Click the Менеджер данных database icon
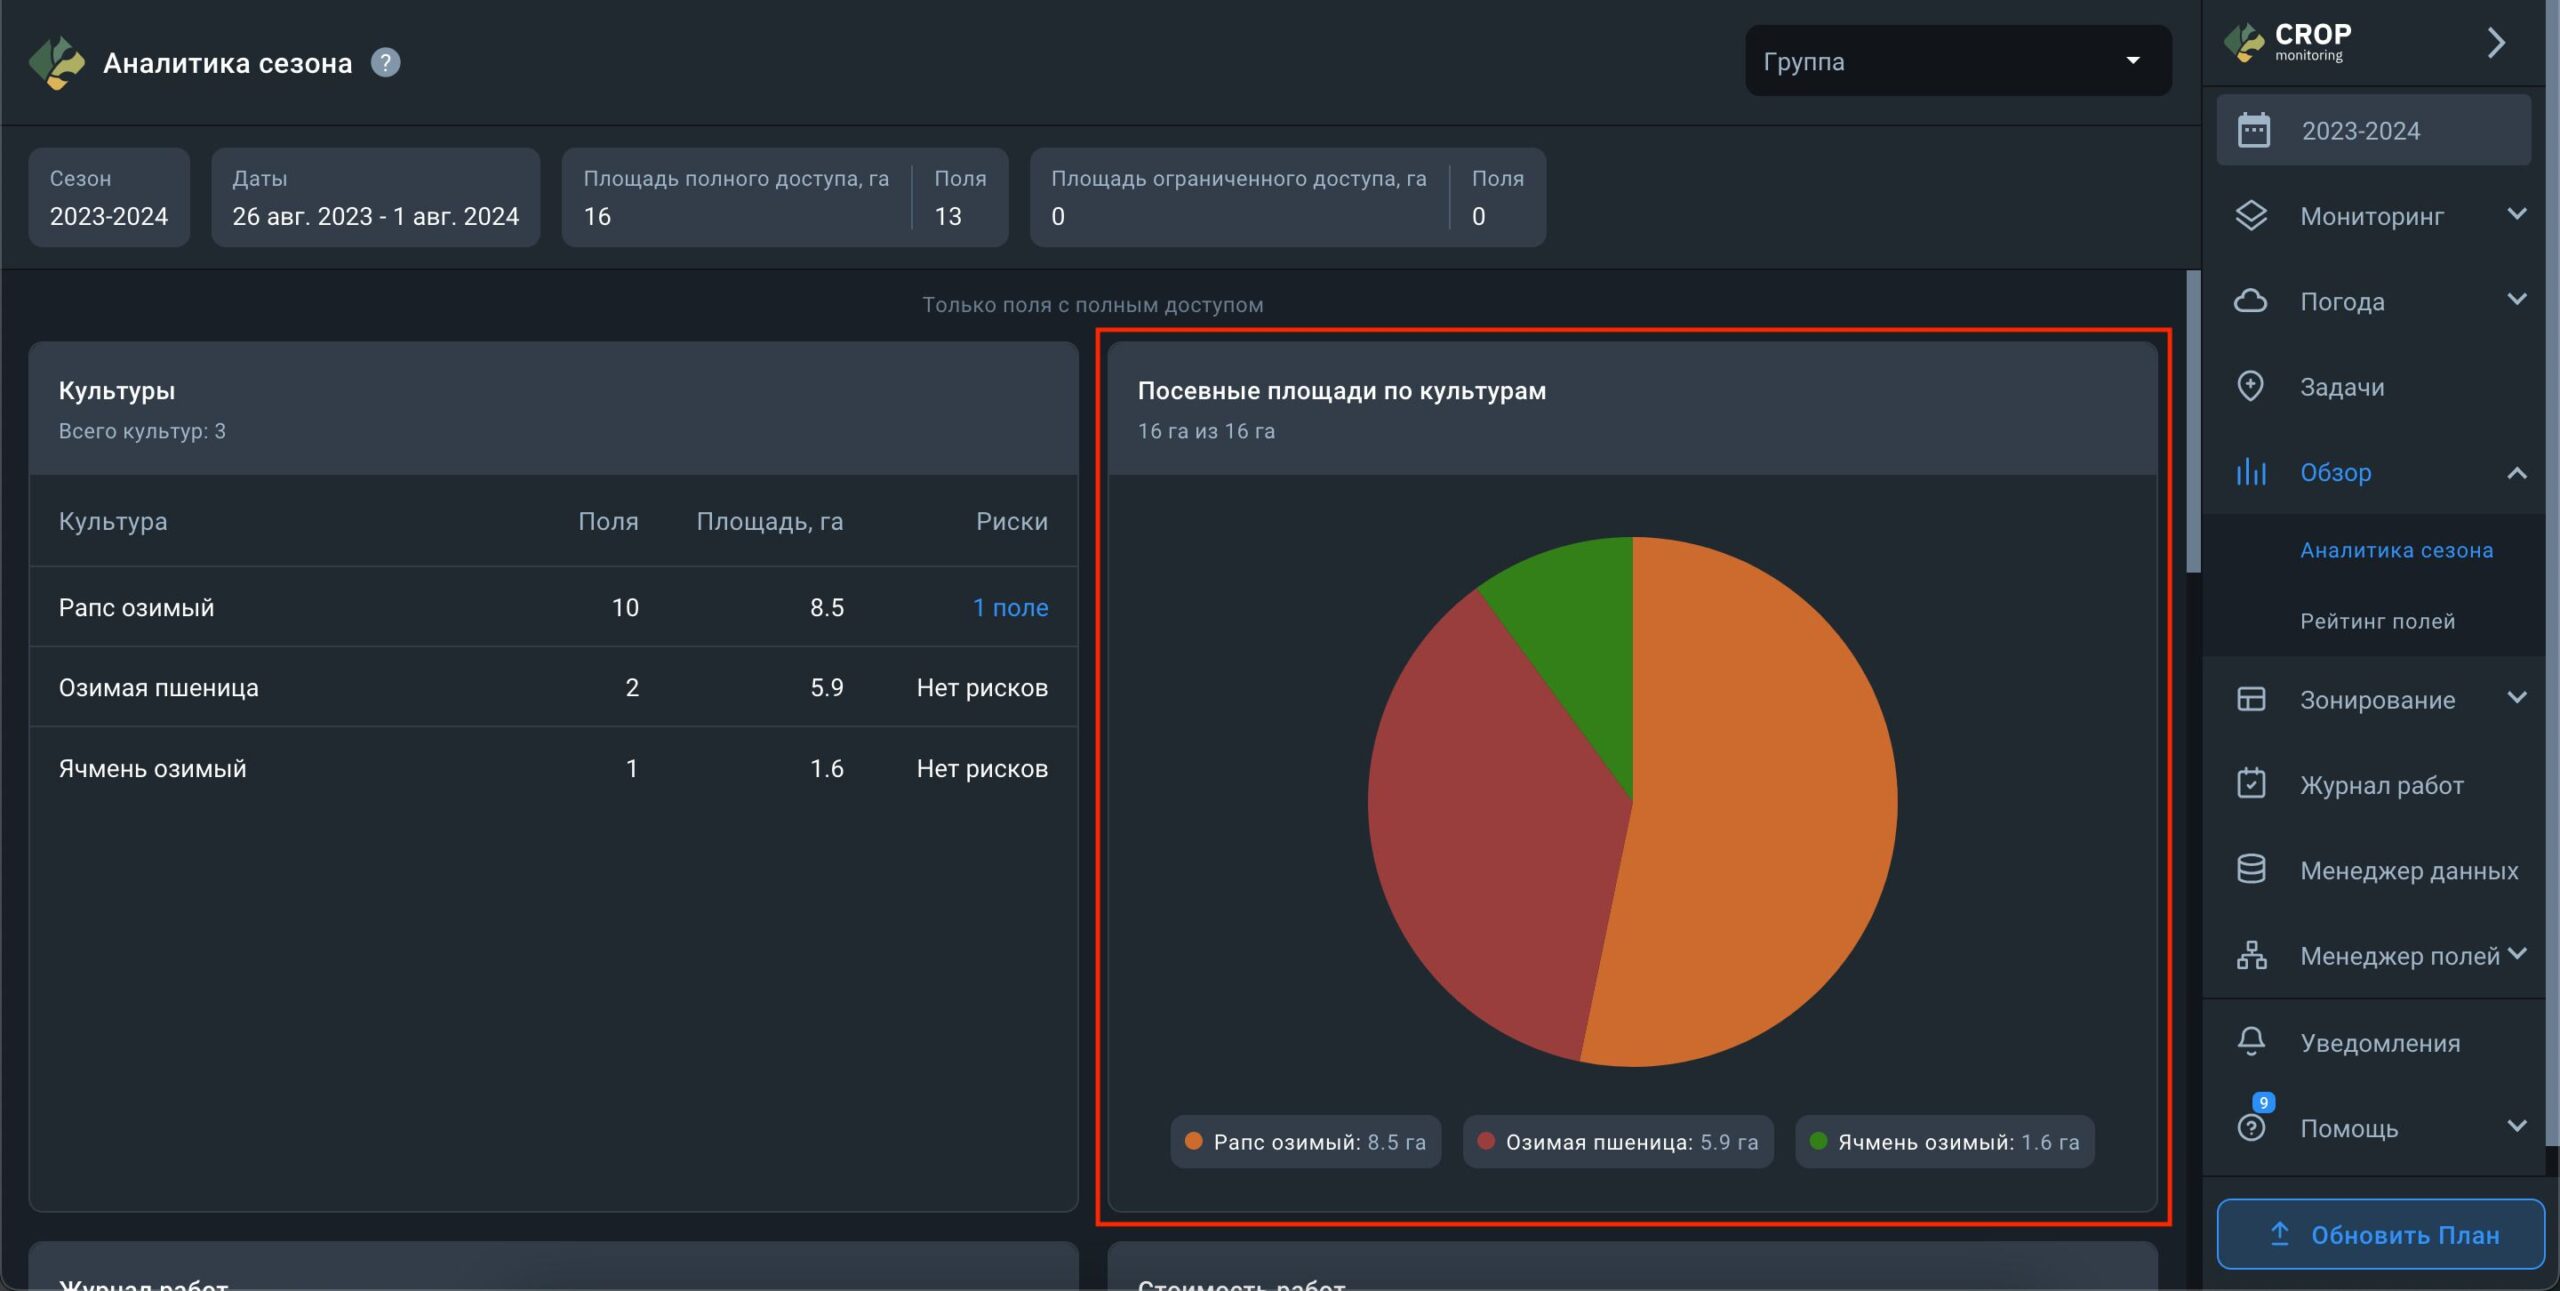The image size is (2560, 1291). 2250,869
